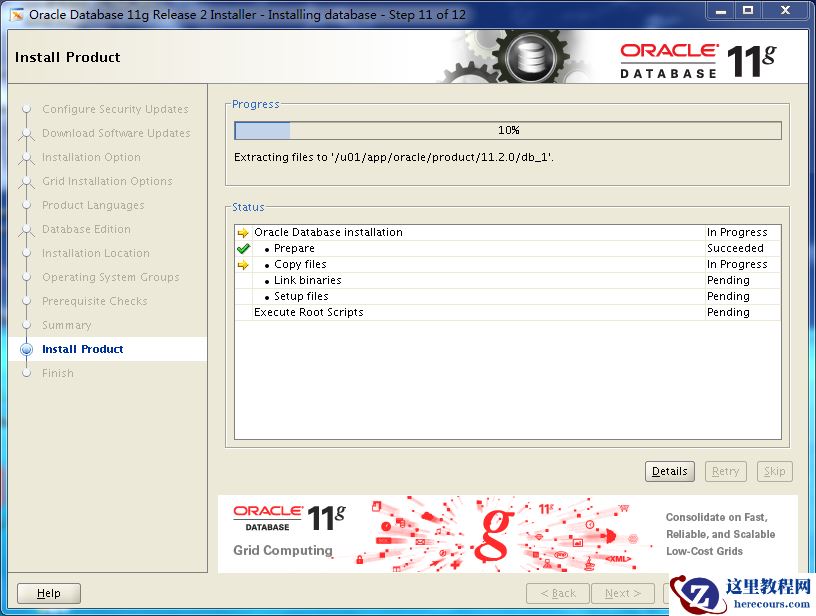Select Grid Installation Options step
The image size is (816, 616).
pos(107,181)
